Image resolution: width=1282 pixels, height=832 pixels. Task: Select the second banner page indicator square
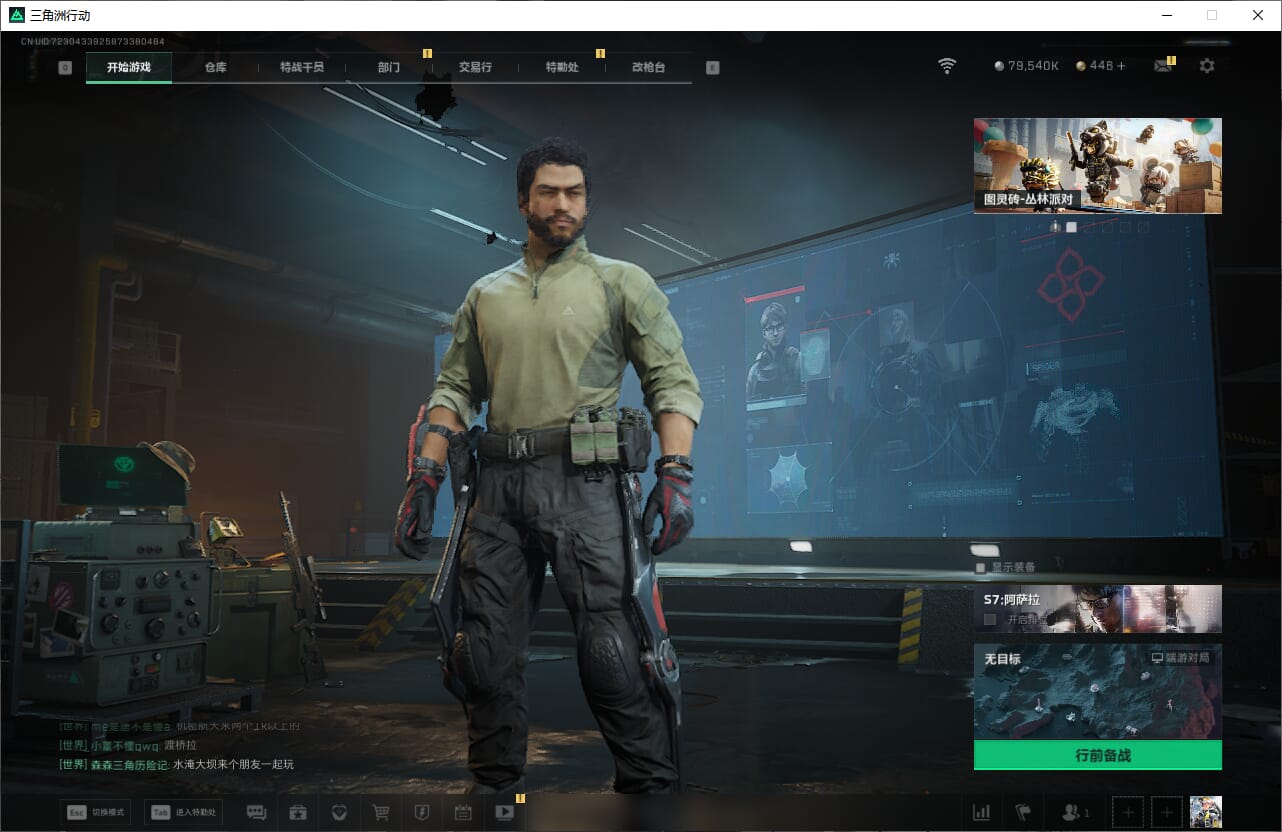tap(1071, 227)
